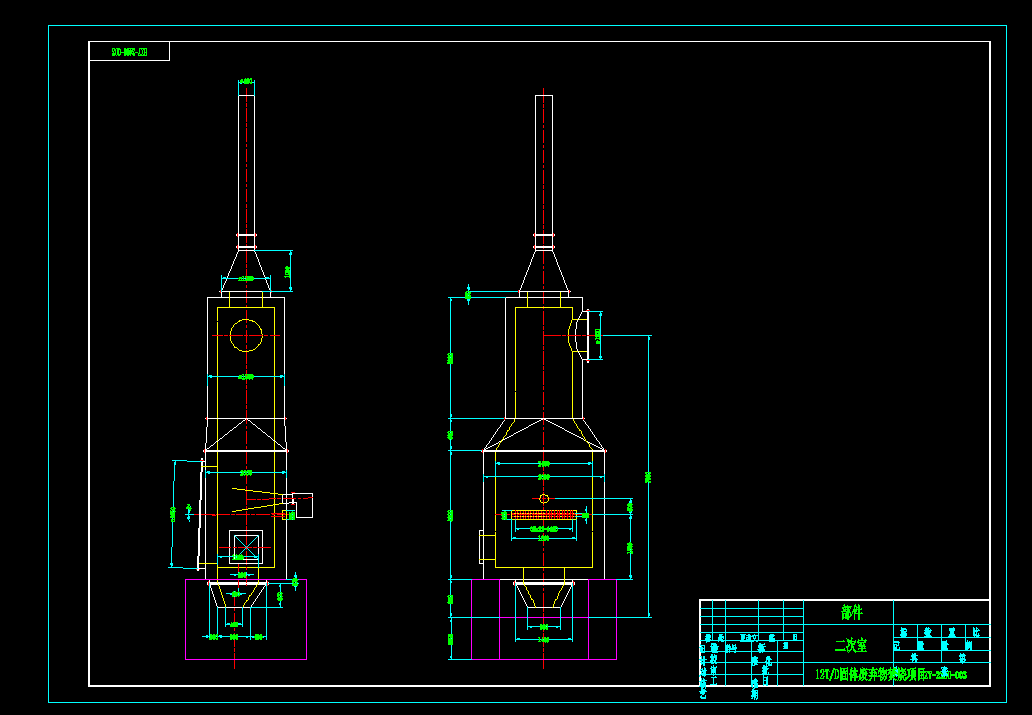Select the crossed square hatch in left view
Image resolution: width=1032 pixels, height=715 pixels.
pos(246,547)
